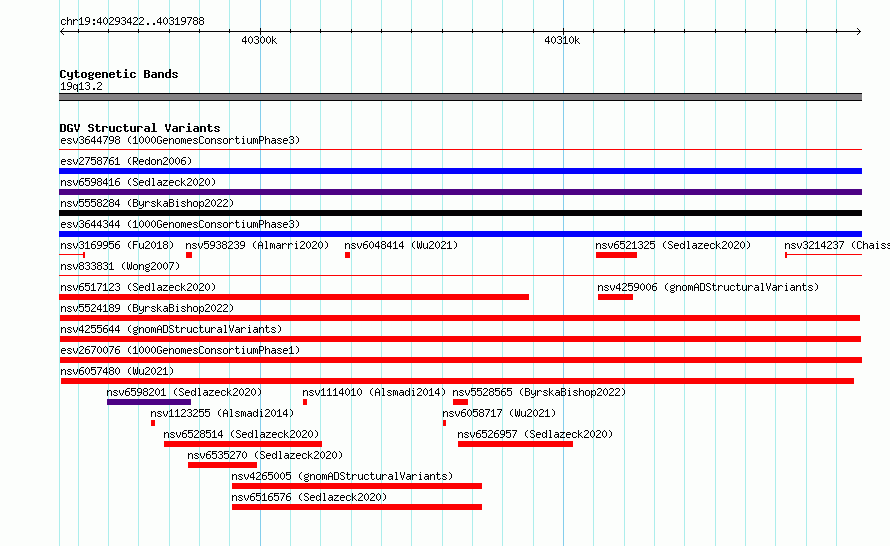Viewport: 890px width, 546px height.
Task: Open the nsv6058717 (Wu2021) label
Action: point(499,413)
